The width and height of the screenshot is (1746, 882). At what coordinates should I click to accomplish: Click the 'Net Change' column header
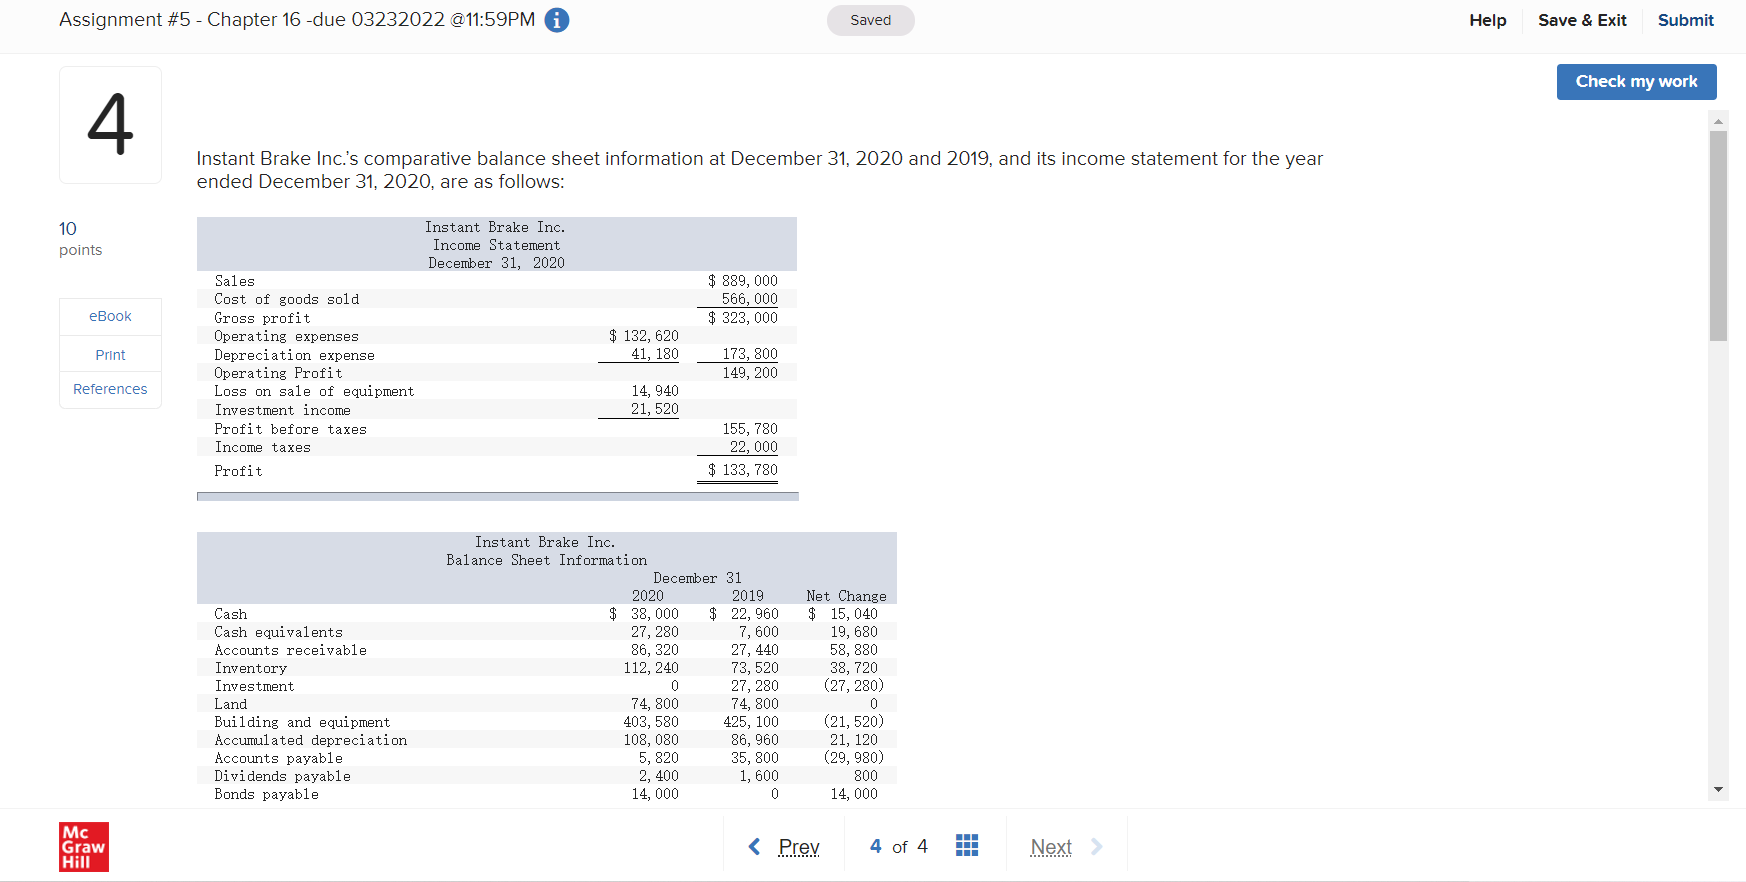click(x=846, y=596)
